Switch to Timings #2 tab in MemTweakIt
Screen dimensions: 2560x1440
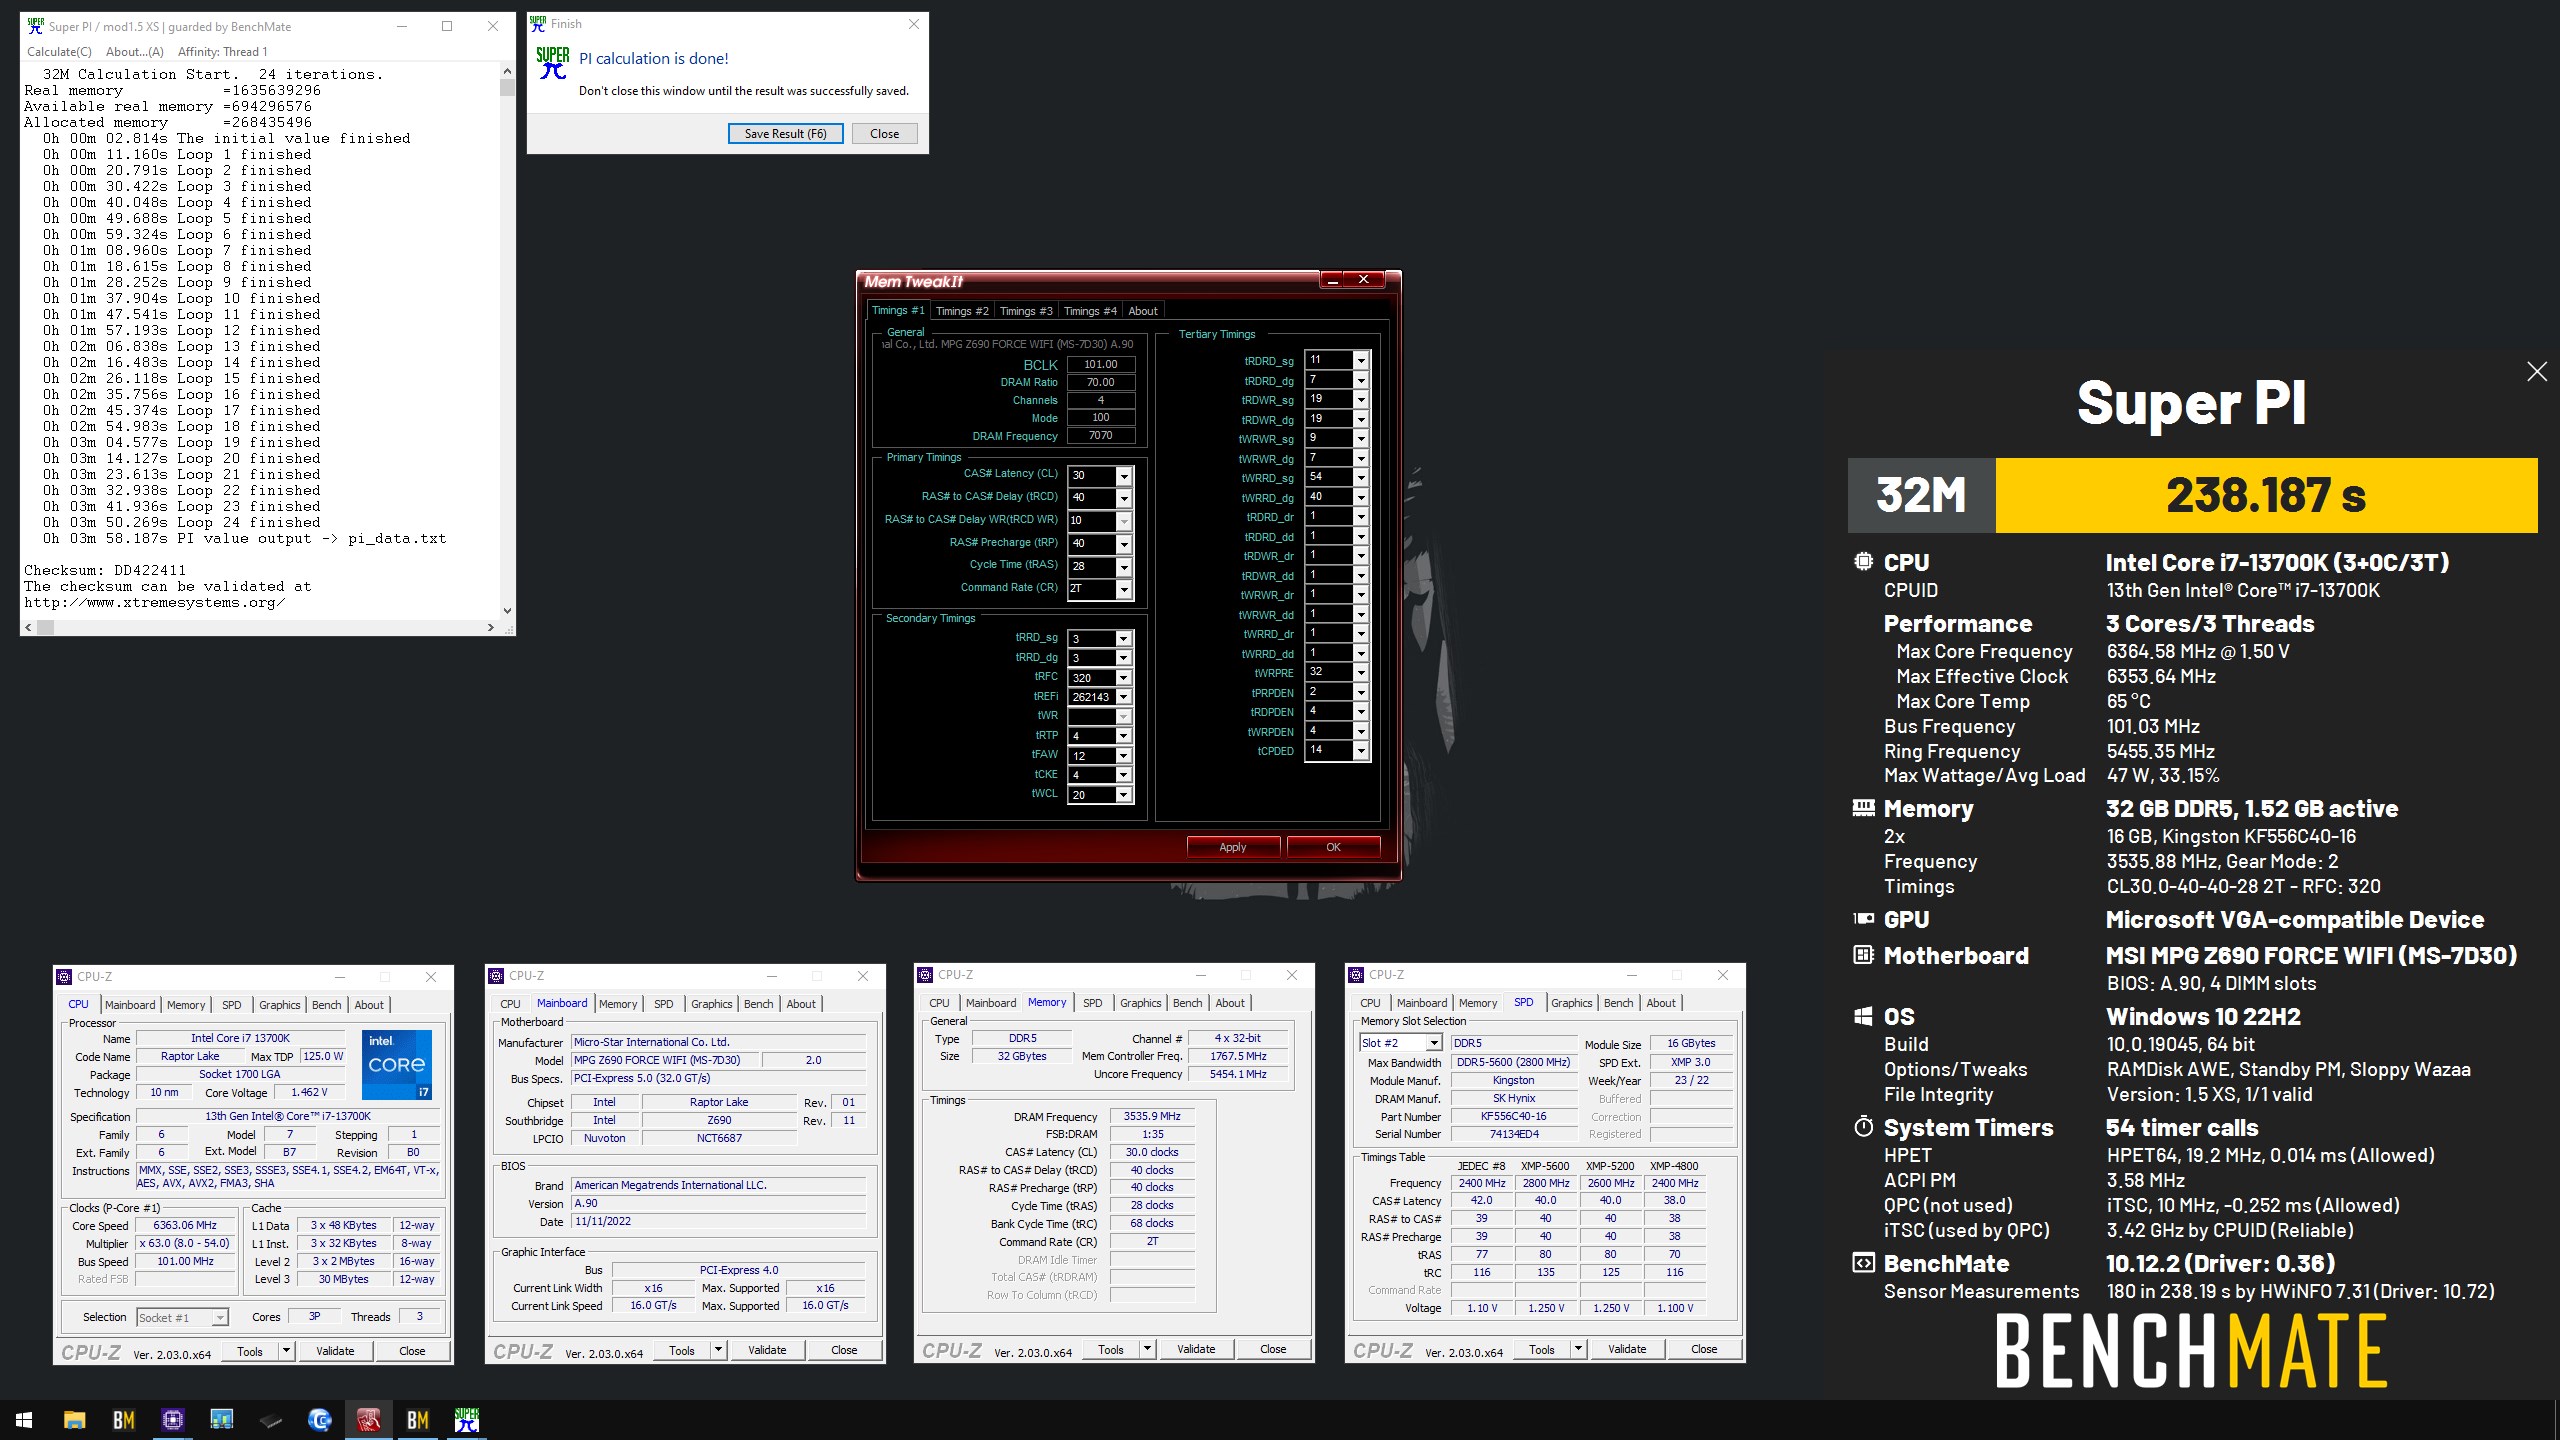[962, 311]
